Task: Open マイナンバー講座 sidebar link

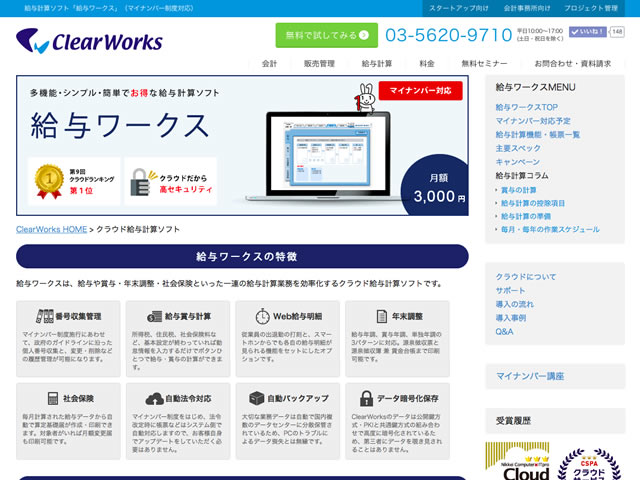Action: (x=530, y=376)
